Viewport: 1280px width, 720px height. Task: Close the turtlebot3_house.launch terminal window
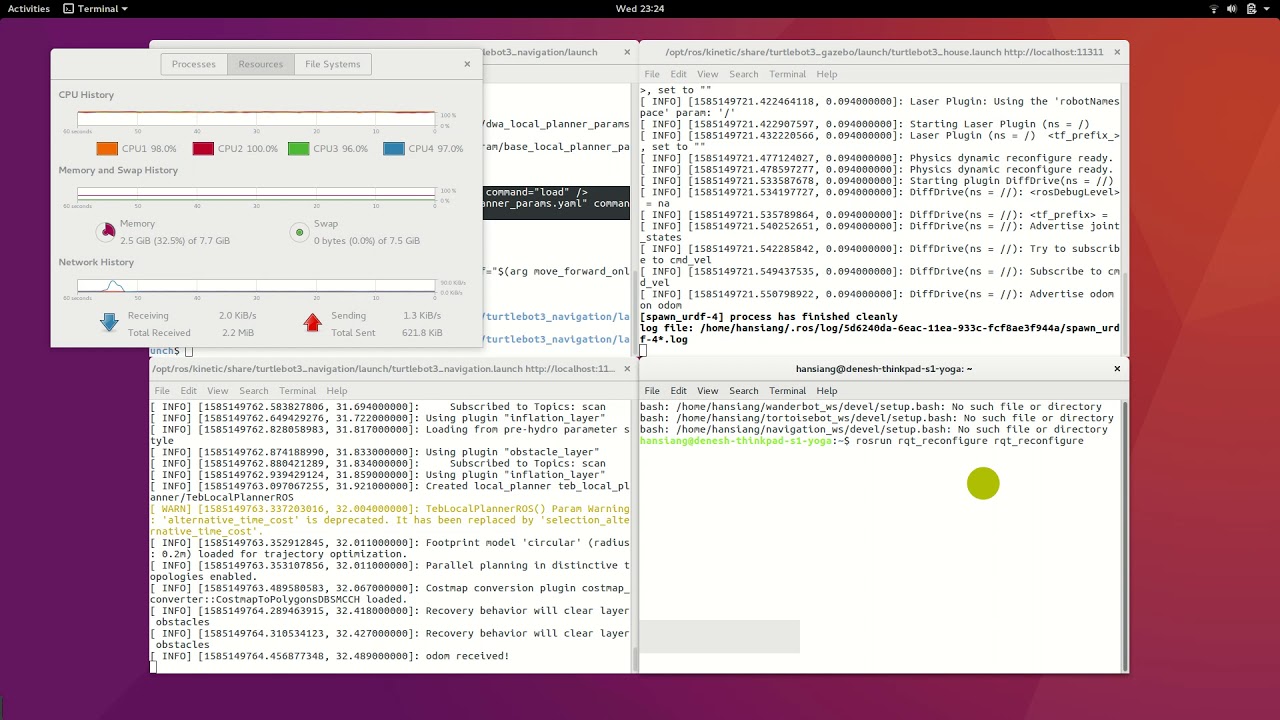(1117, 52)
